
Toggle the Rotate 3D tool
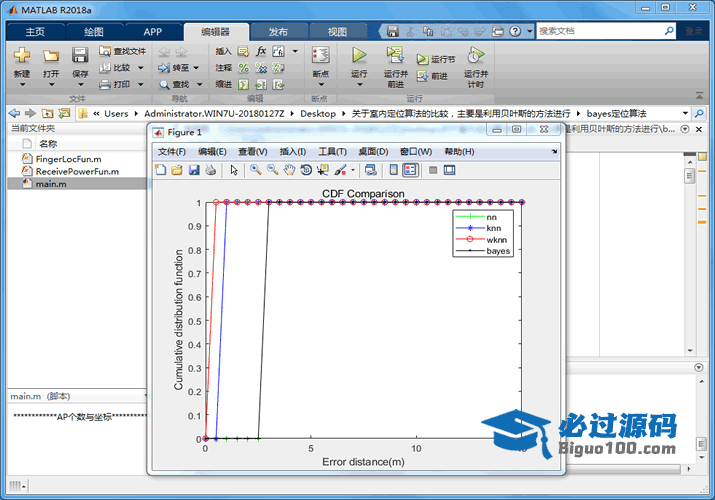306,170
